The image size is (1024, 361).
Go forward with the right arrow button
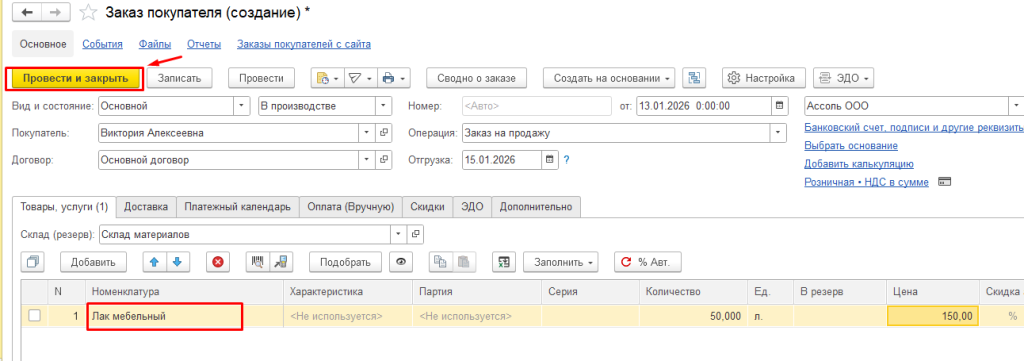56,12
